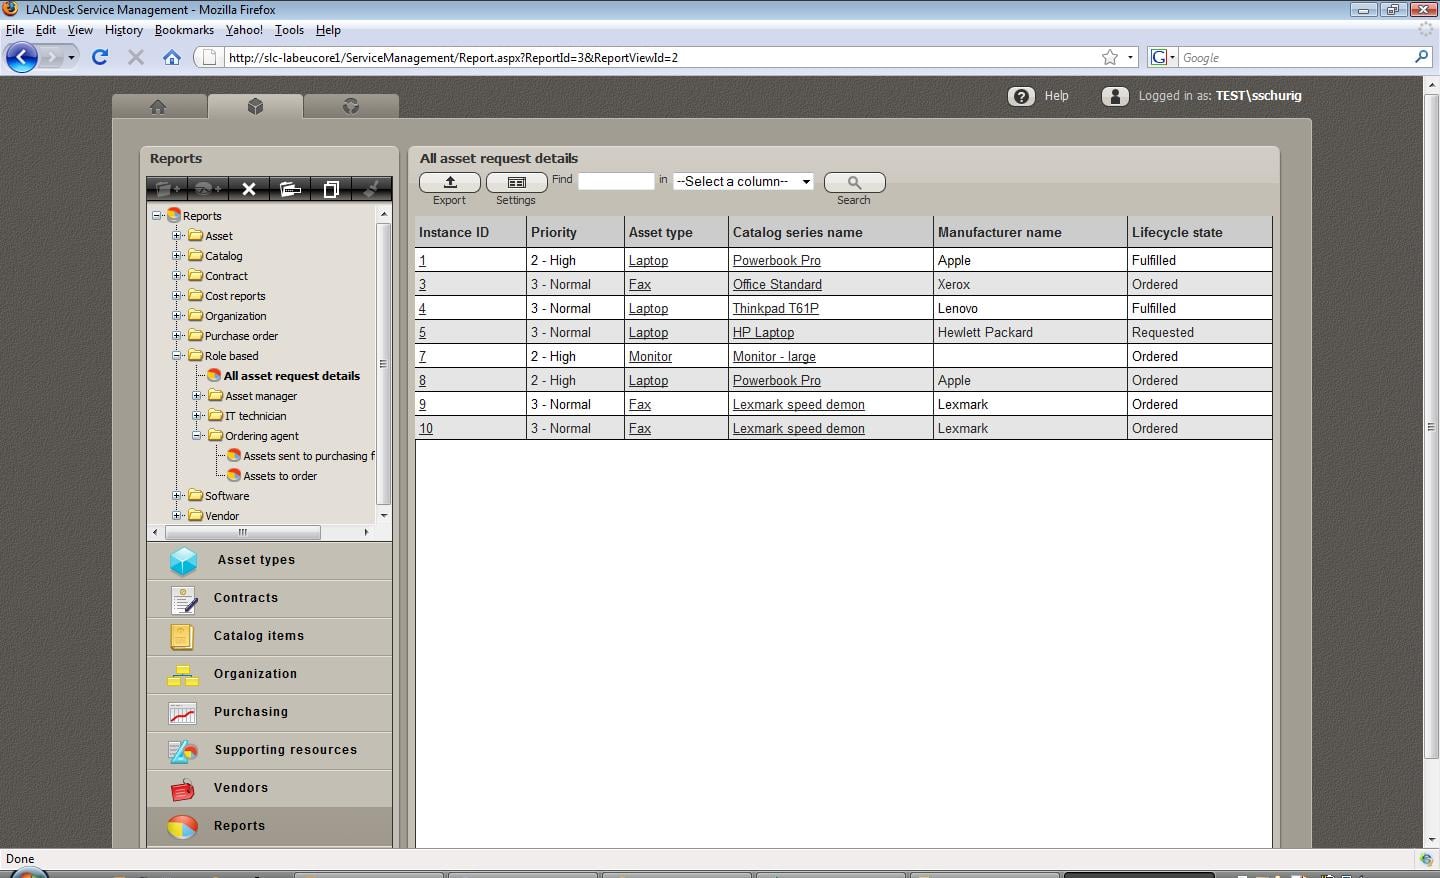Image resolution: width=1440 pixels, height=878 pixels.
Task: Expand the Cost reports folder
Action: 177,296
